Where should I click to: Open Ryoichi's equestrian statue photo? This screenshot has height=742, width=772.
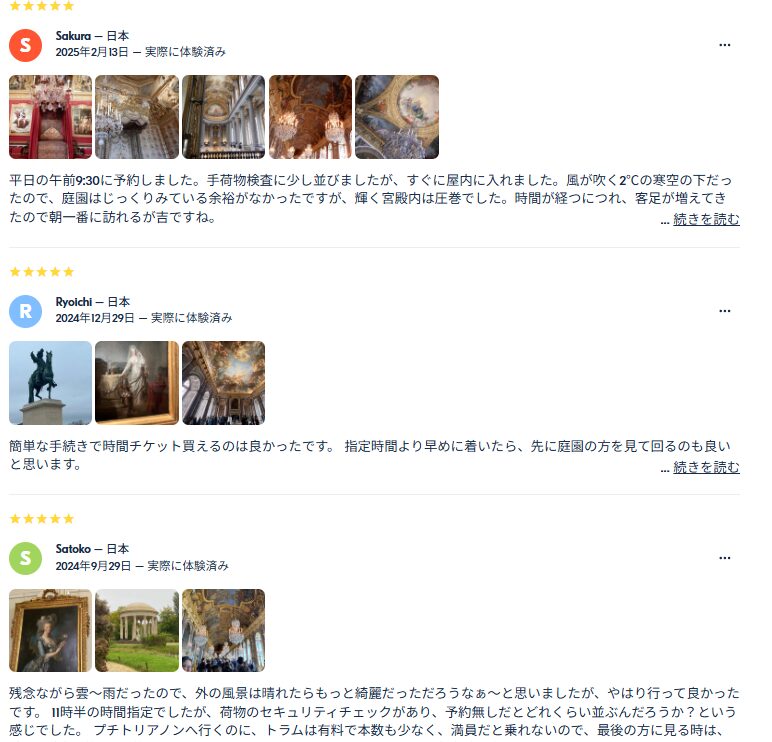point(50,383)
